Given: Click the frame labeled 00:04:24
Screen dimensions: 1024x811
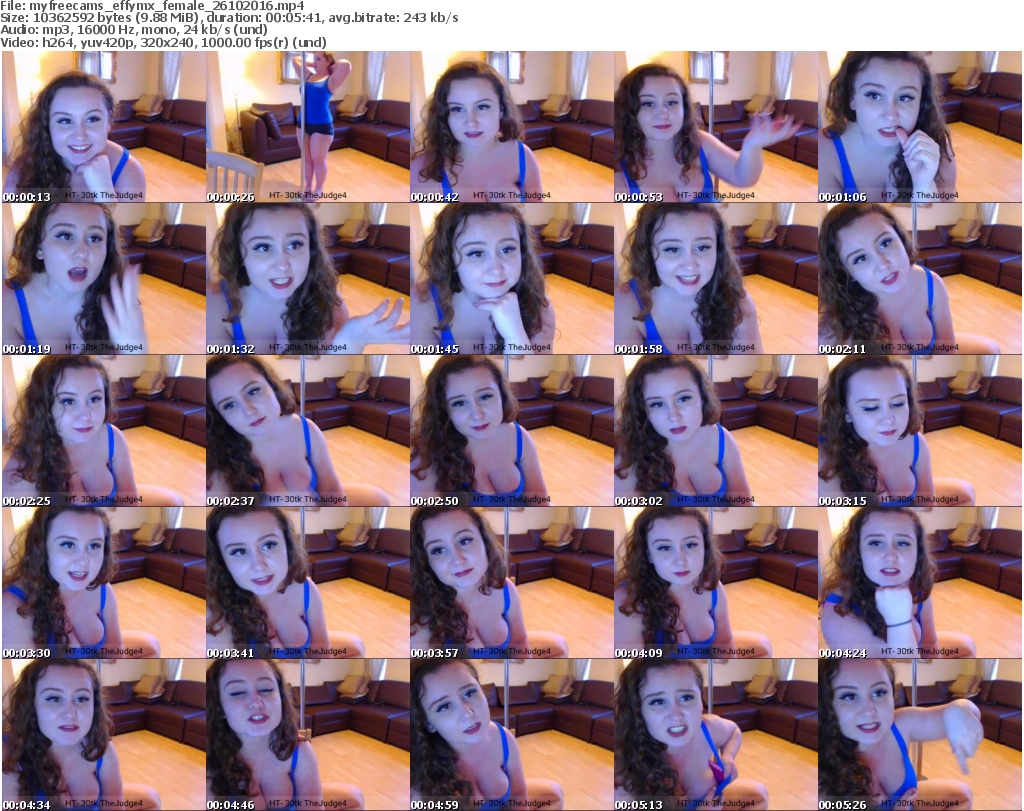Looking at the screenshot, I should click(x=920, y=582).
